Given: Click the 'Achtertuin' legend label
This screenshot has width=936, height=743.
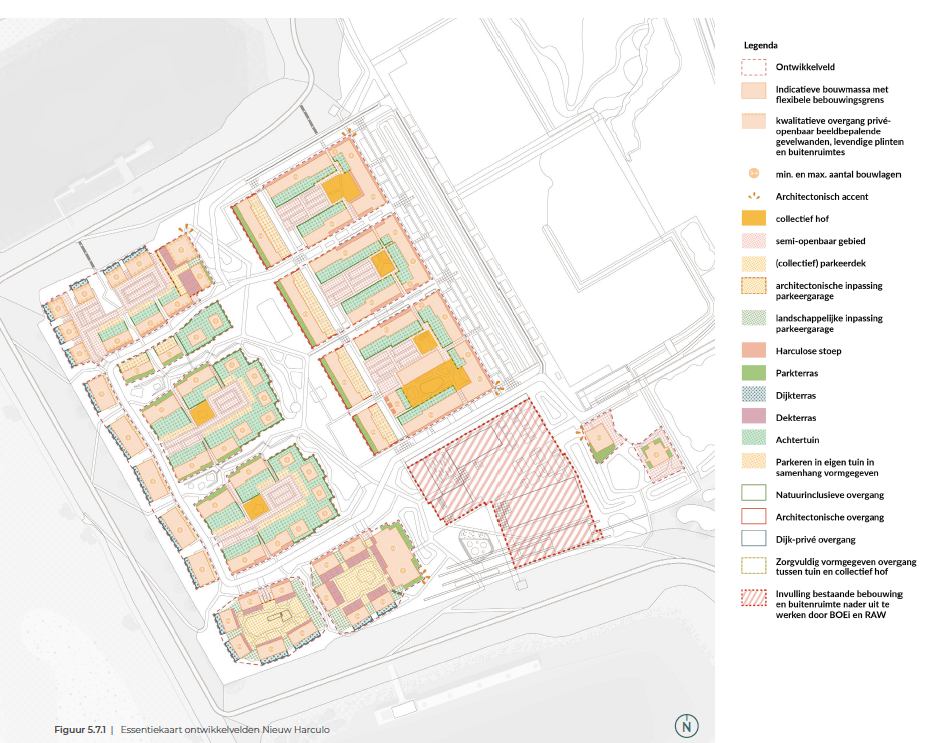Looking at the screenshot, I should 798,440.
